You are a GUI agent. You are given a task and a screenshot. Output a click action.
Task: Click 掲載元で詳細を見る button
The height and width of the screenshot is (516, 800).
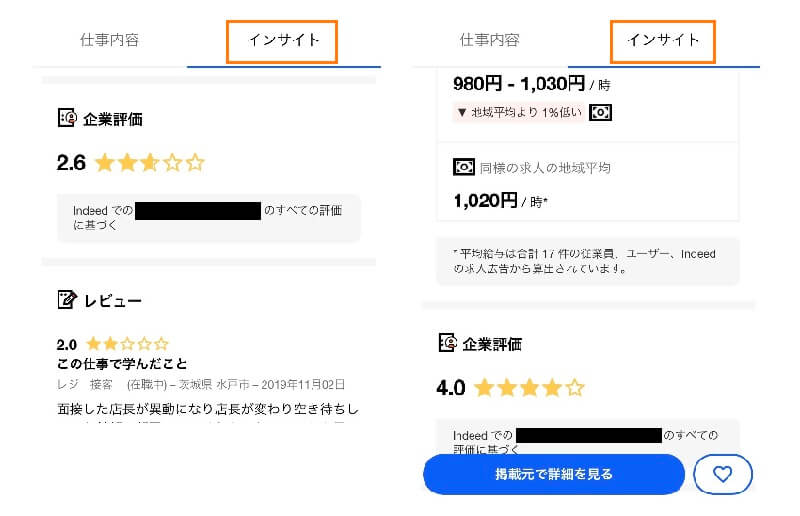tap(554, 474)
